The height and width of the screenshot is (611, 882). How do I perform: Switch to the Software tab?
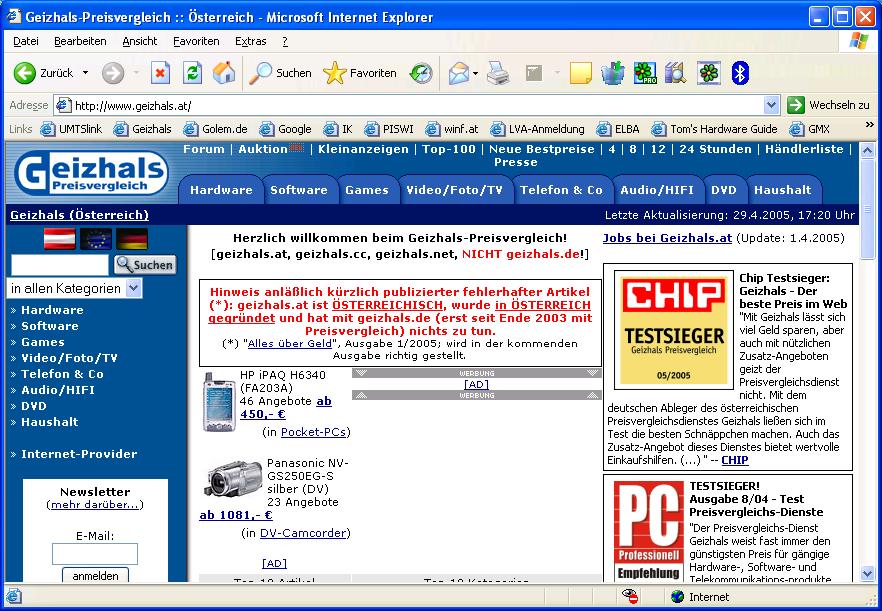click(x=299, y=190)
